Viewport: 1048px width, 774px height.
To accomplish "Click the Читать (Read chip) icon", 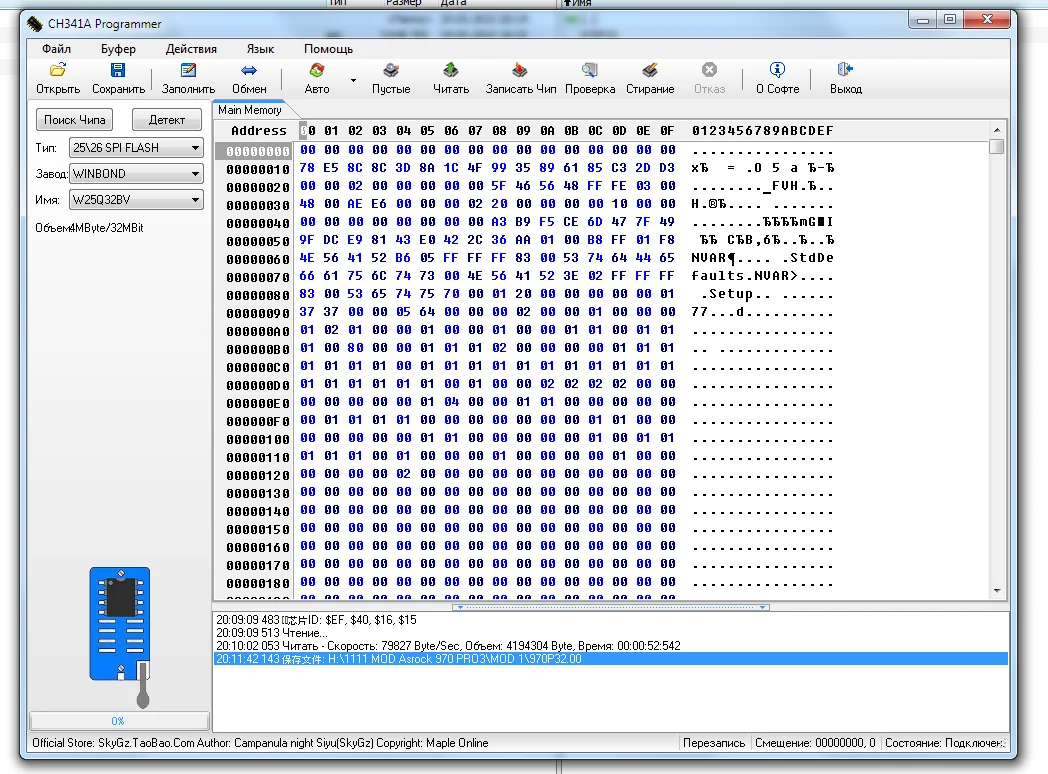I will point(451,71).
